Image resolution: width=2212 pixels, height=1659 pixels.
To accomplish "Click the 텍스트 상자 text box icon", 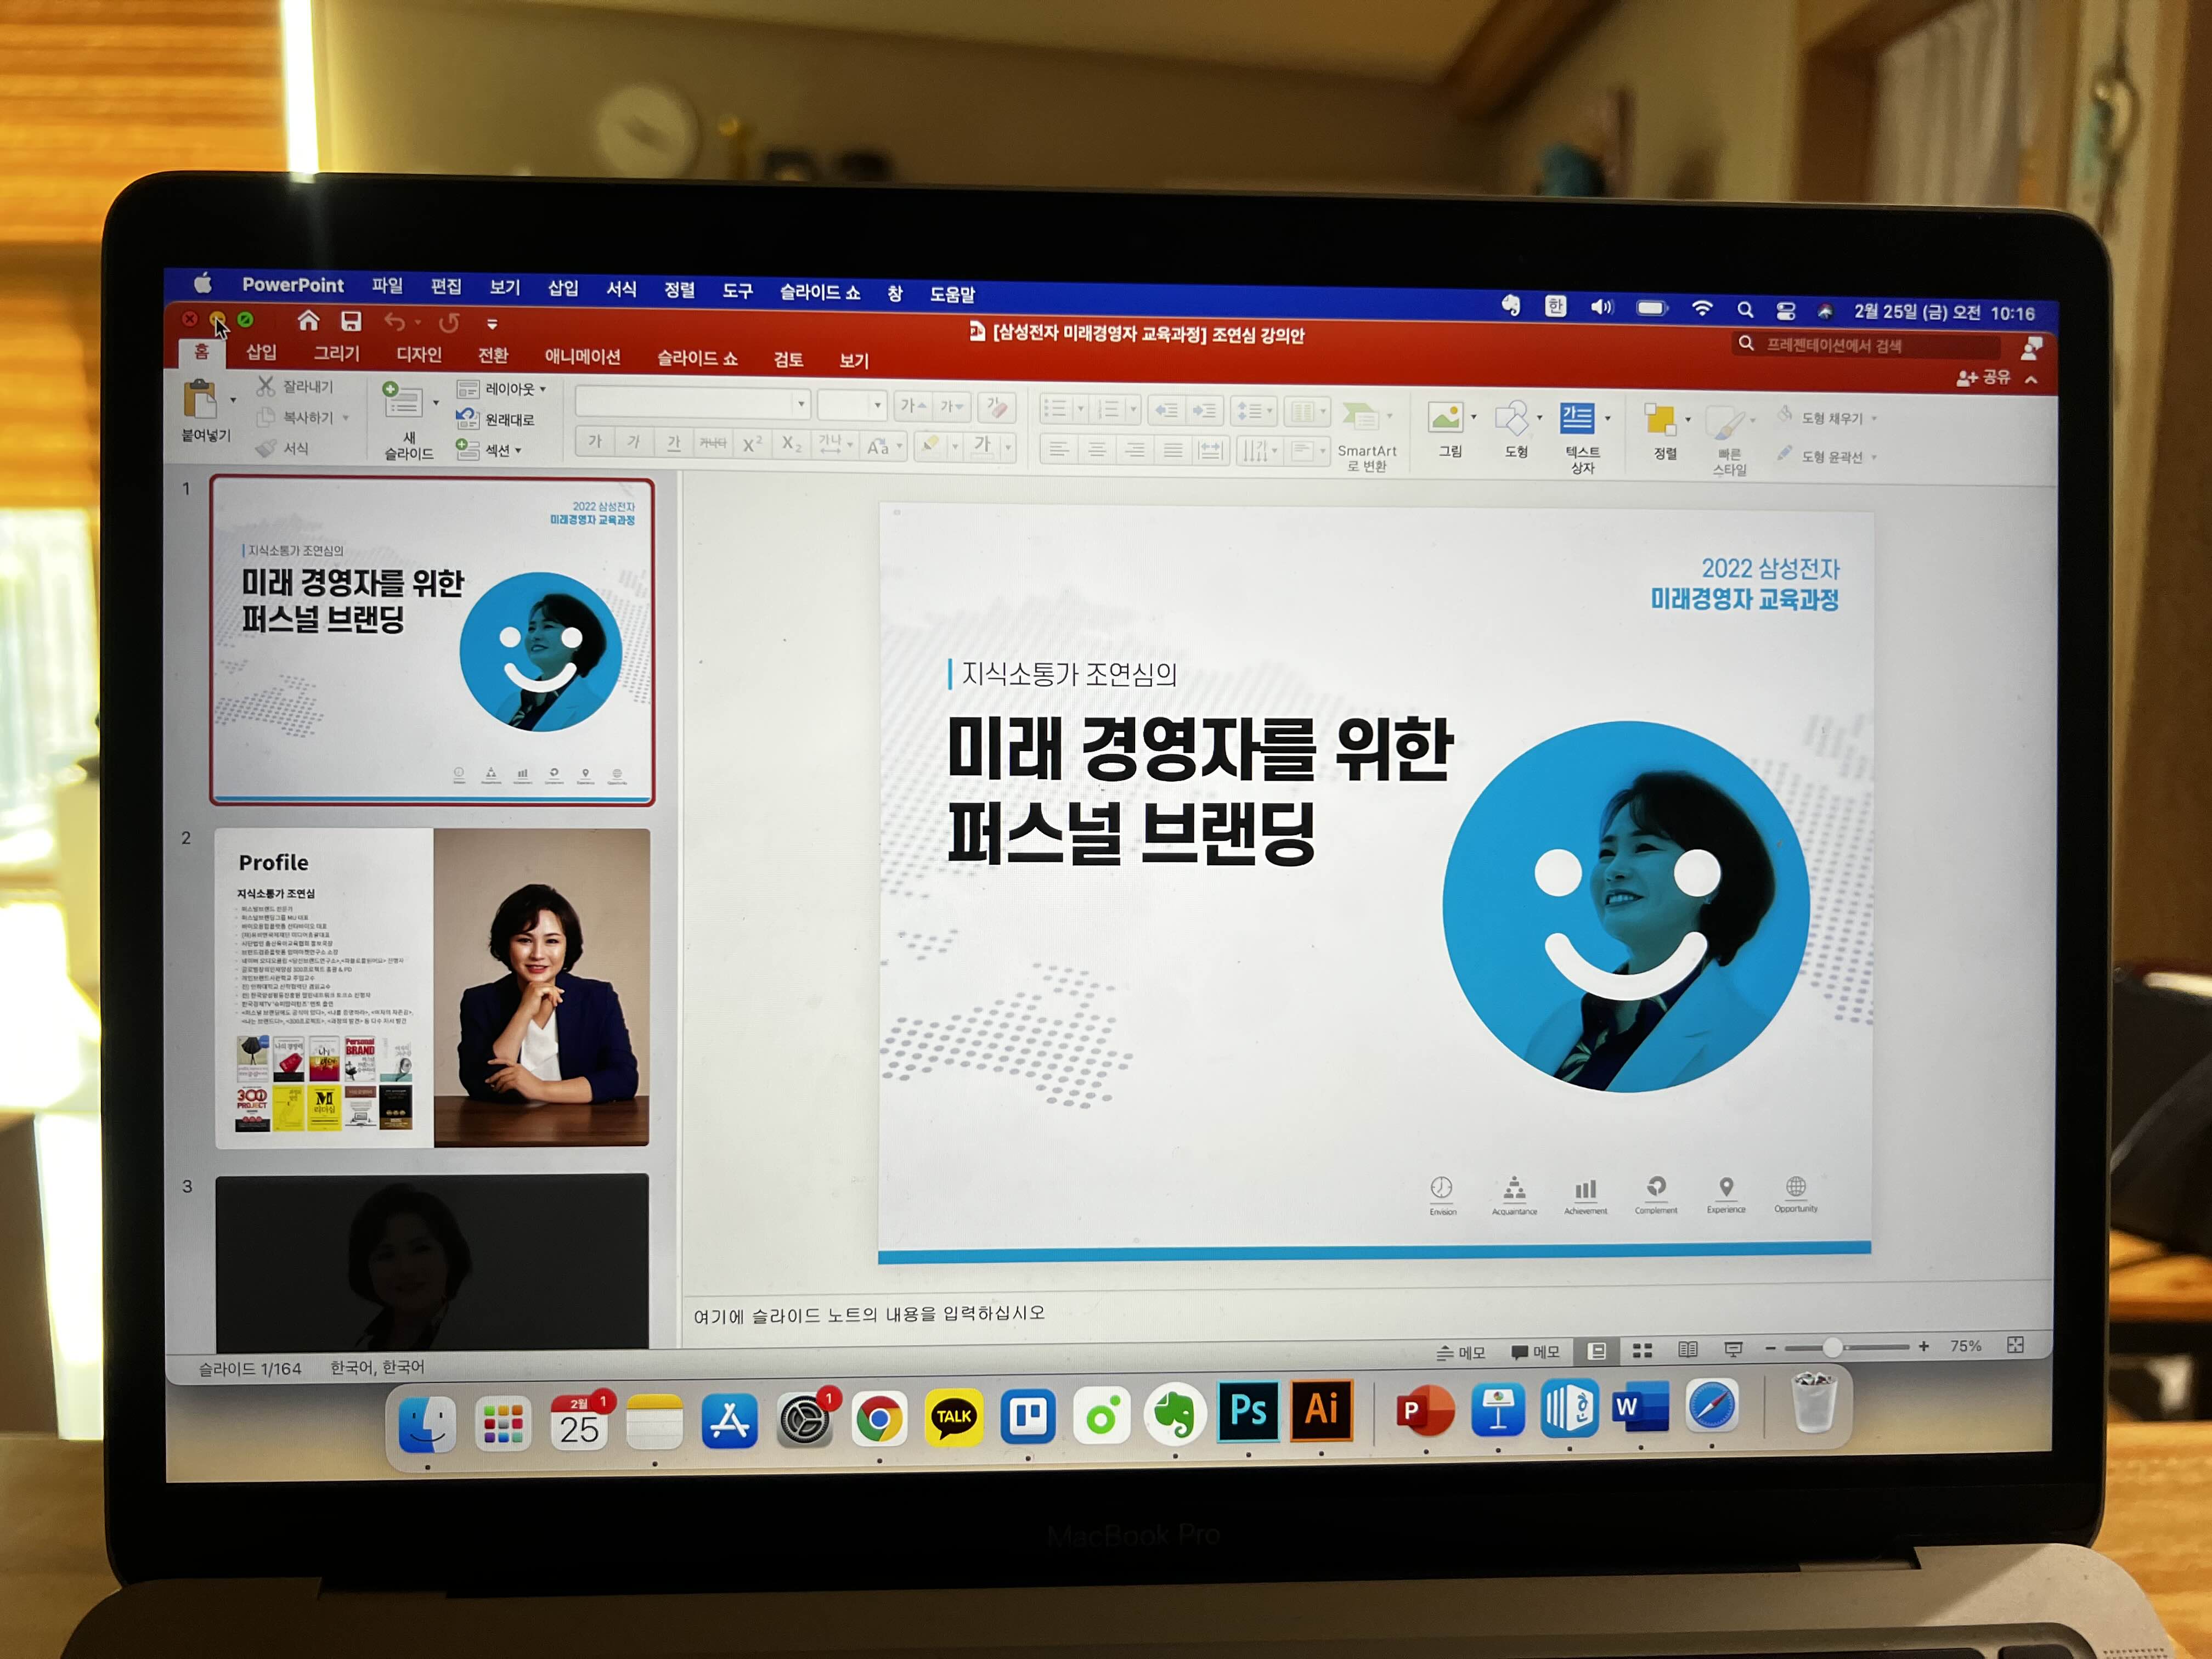I will click(x=1576, y=419).
